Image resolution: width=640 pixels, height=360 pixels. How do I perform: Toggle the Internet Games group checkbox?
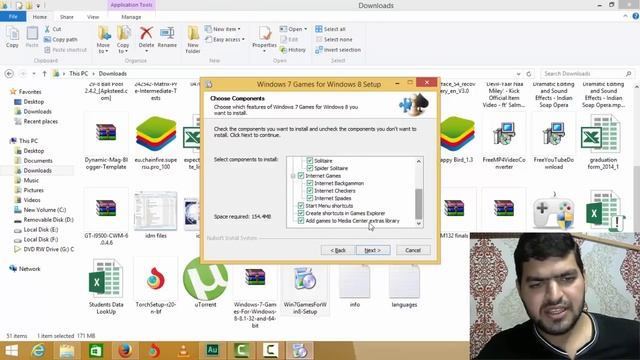[301, 176]
